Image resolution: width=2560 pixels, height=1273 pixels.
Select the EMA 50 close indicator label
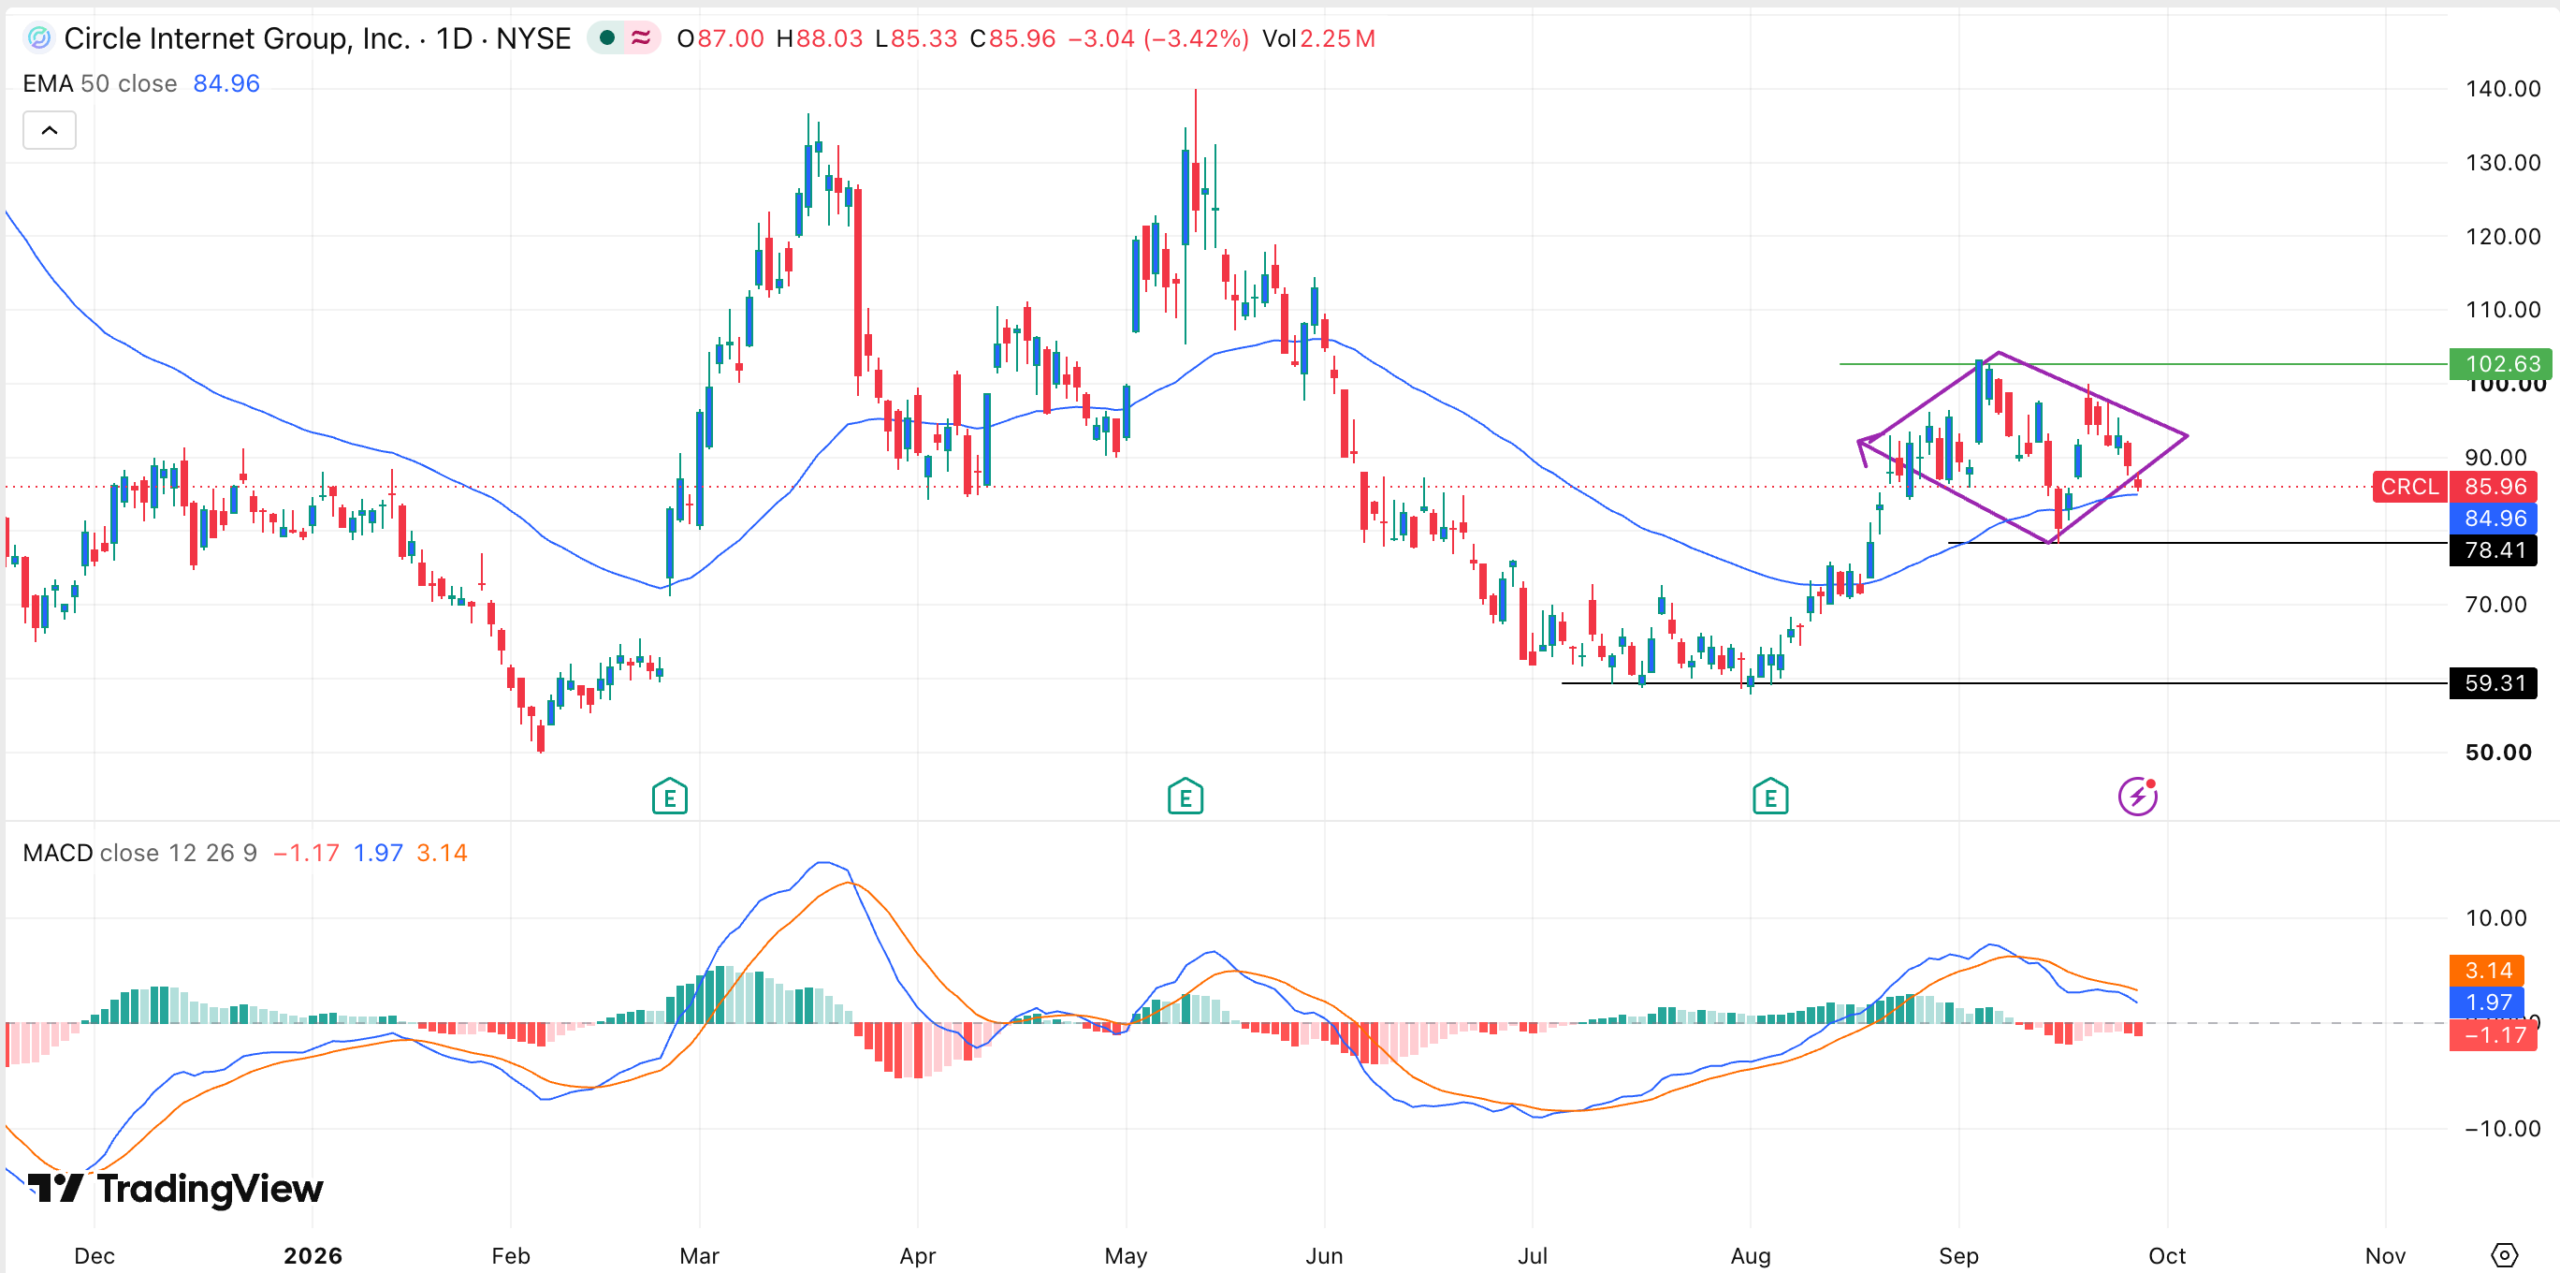[100, 83]
